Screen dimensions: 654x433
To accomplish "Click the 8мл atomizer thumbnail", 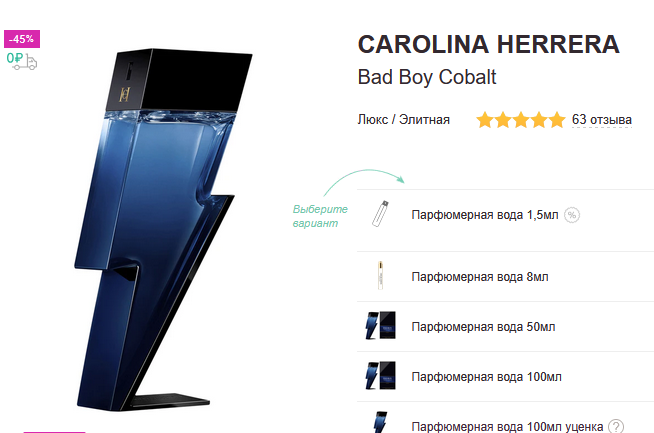I will click(380, 275).
